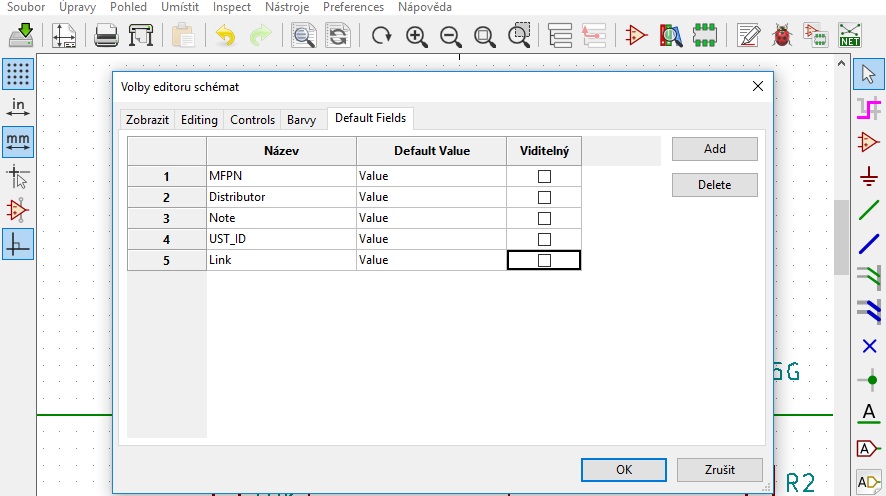This screenshot has width=886, height=496.
Task: Click the vertical scrollbar up arrow
Action: point(841,63)
